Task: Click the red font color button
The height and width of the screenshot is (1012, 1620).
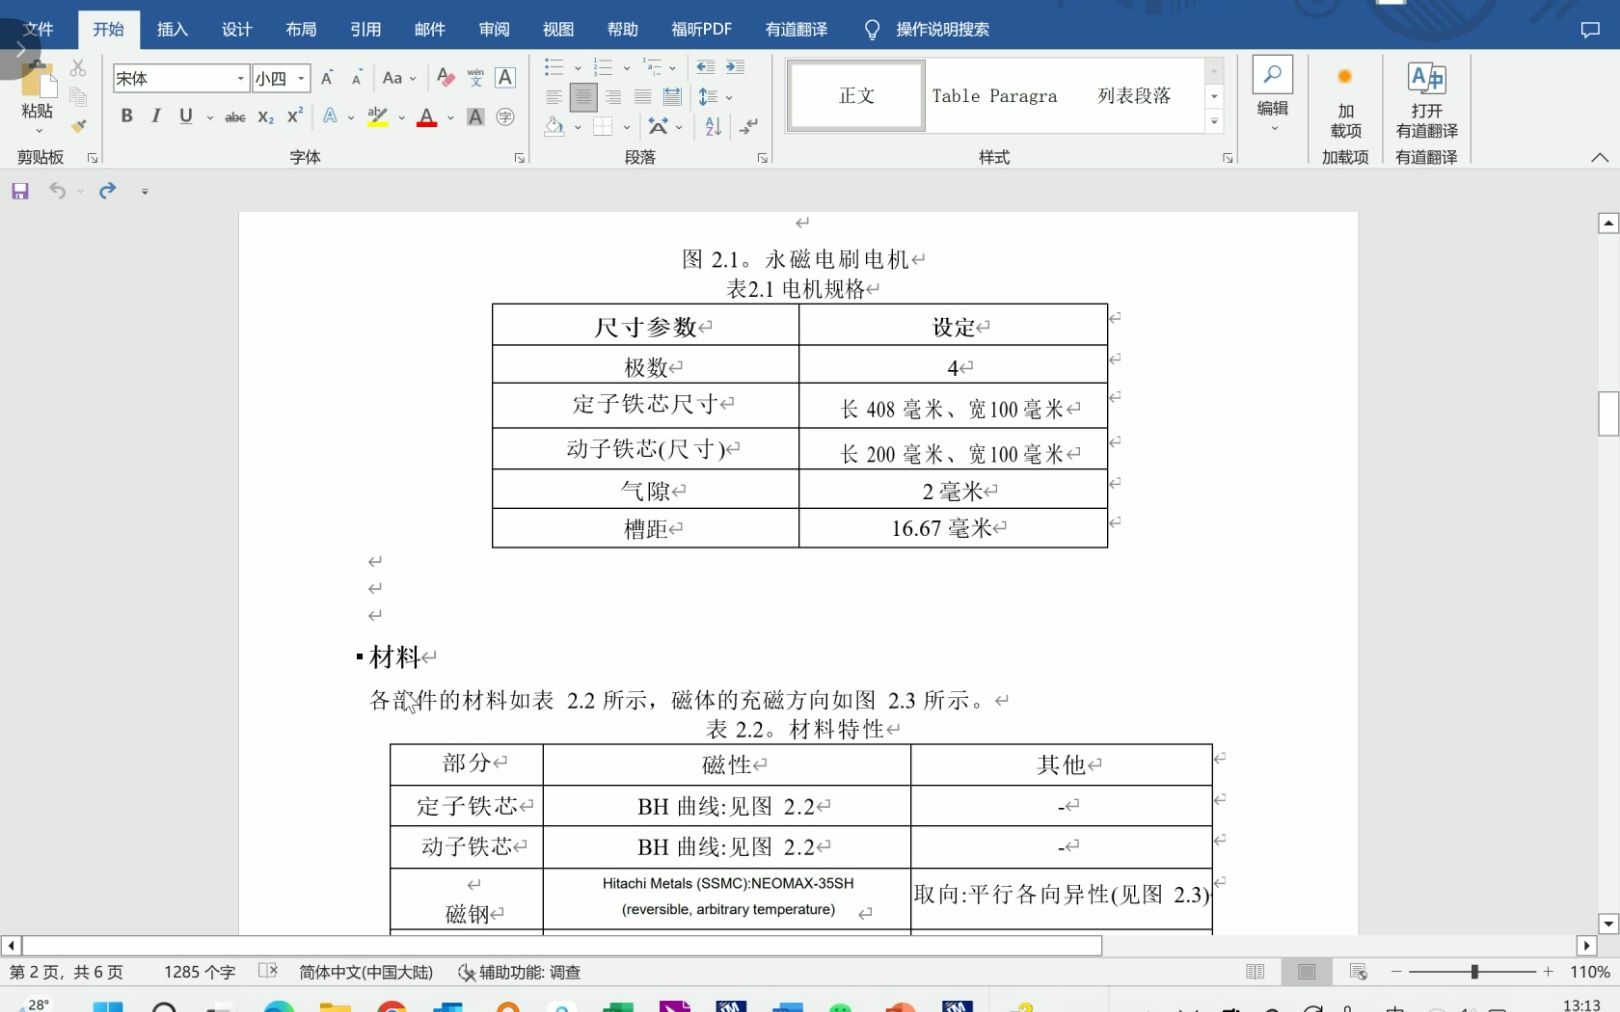Action: coord(427,117)
